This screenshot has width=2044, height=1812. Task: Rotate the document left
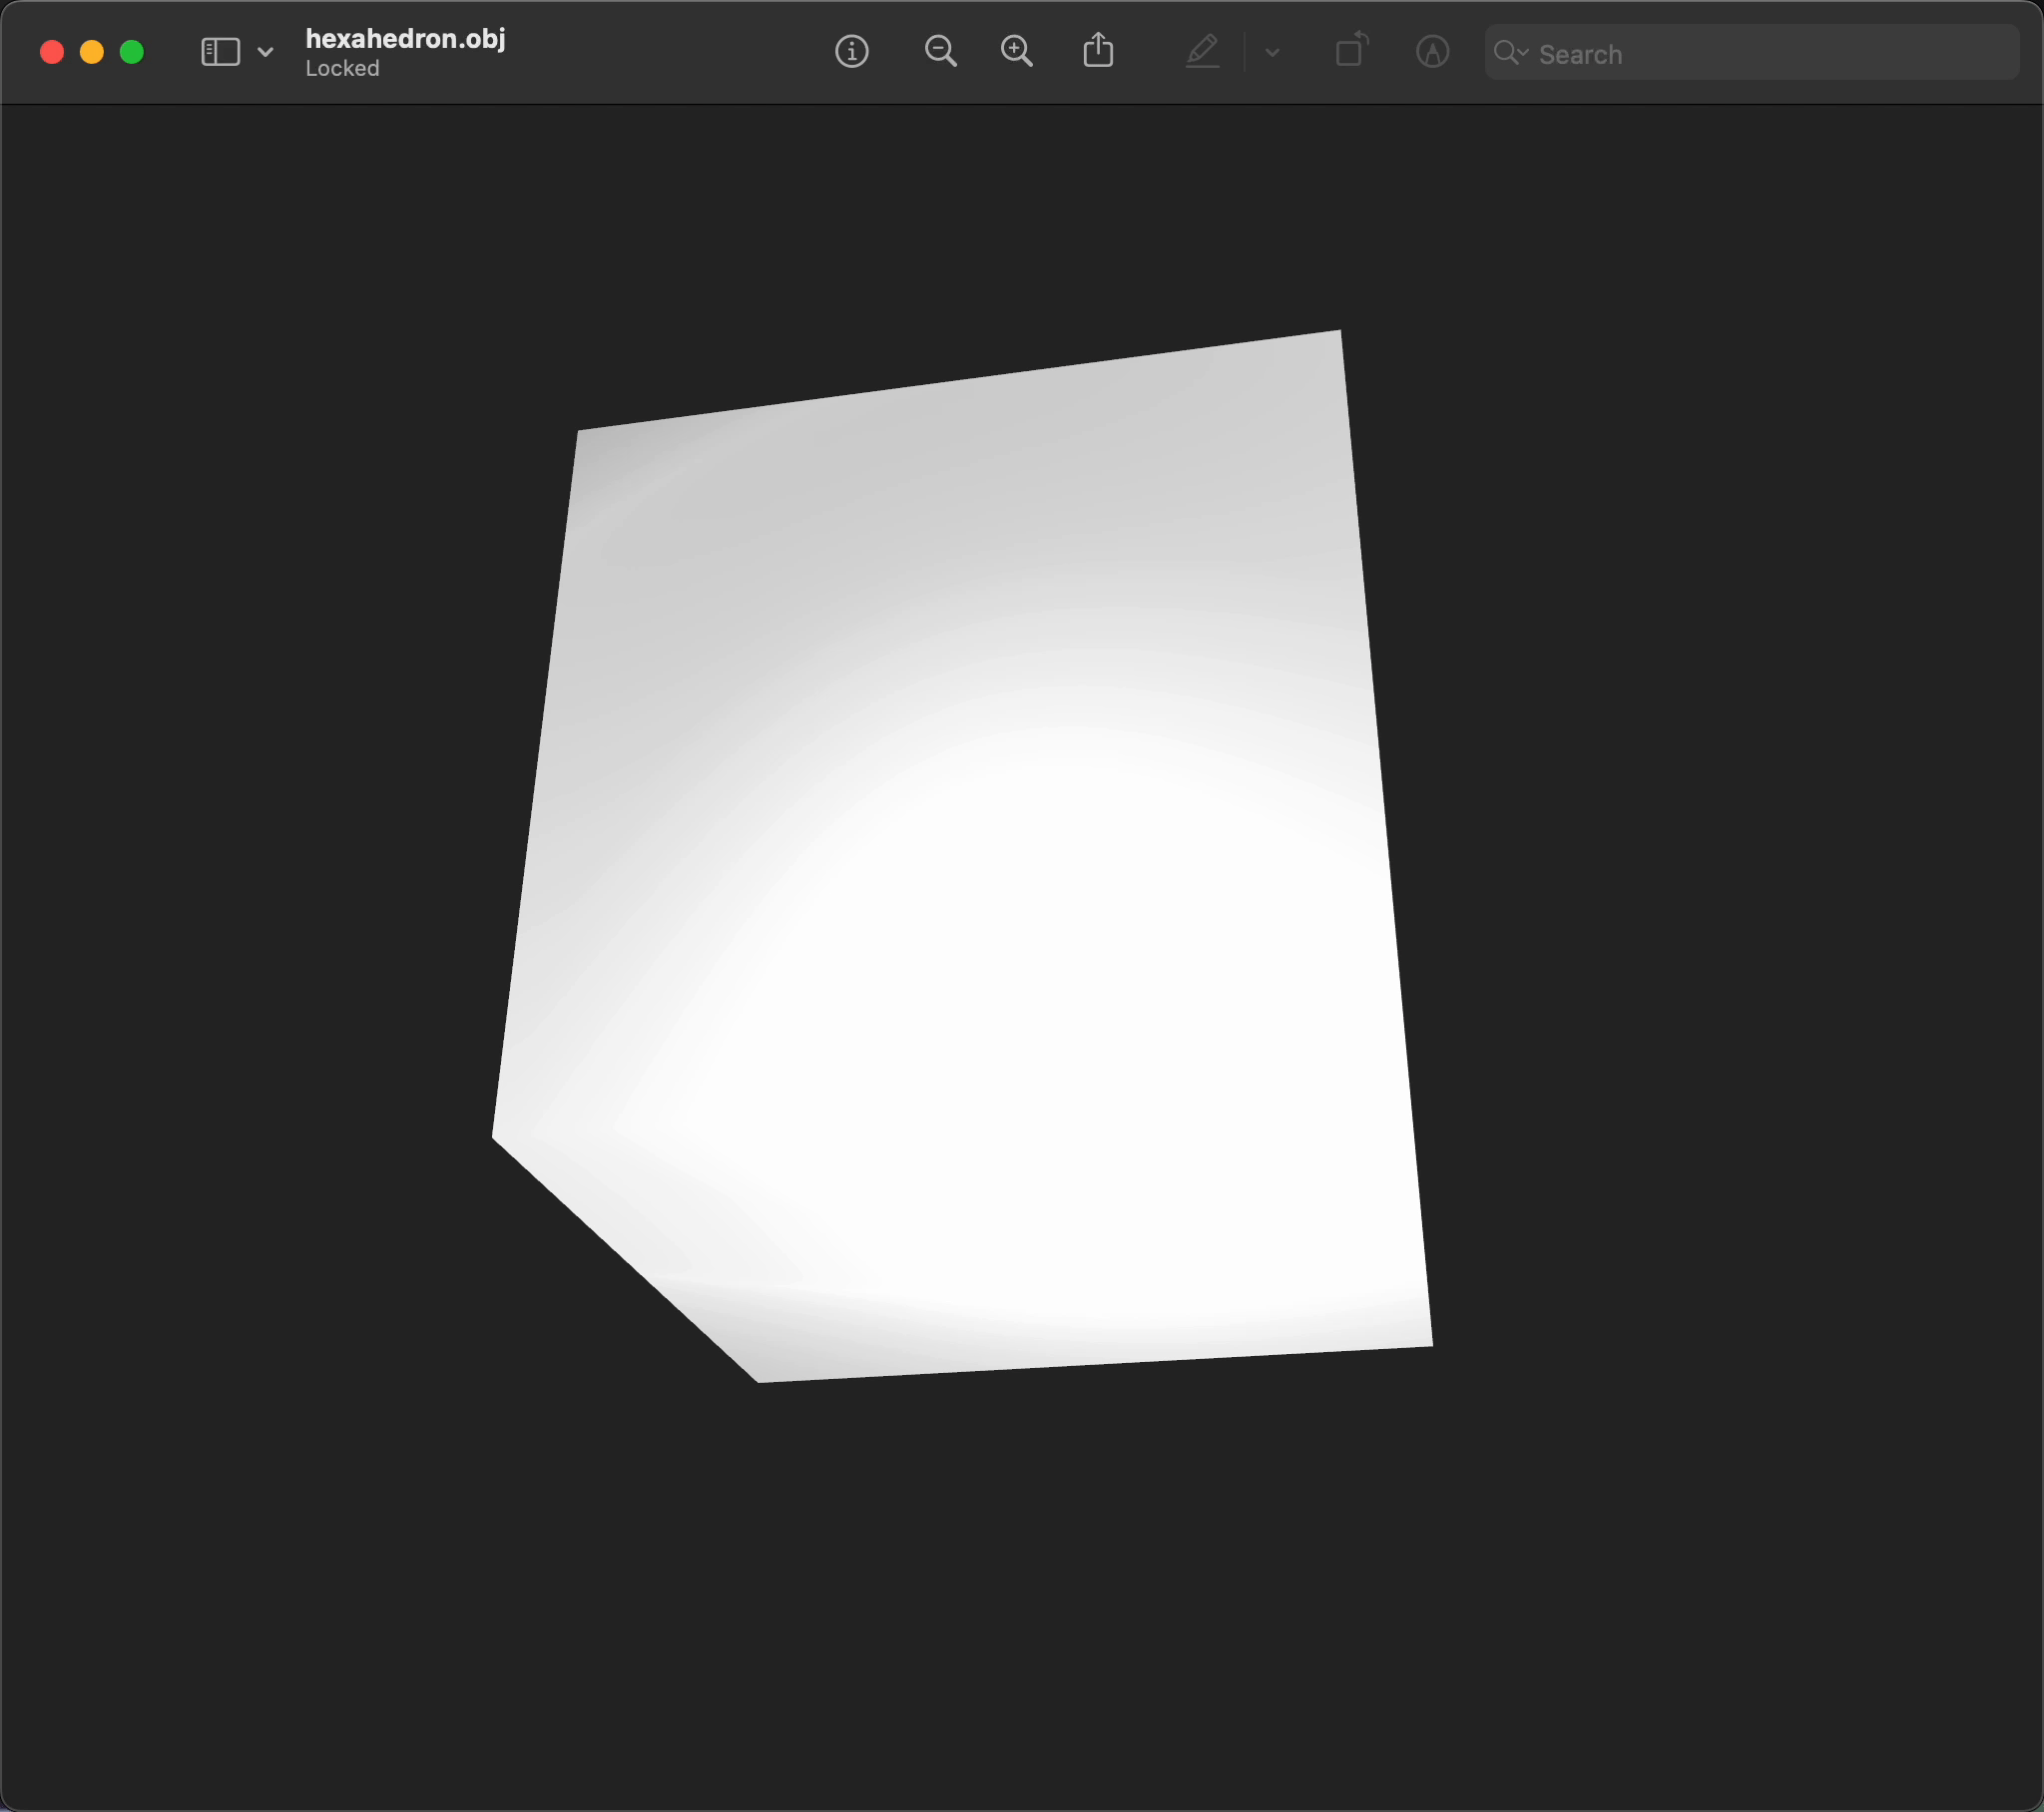[x=1350, y=51]
